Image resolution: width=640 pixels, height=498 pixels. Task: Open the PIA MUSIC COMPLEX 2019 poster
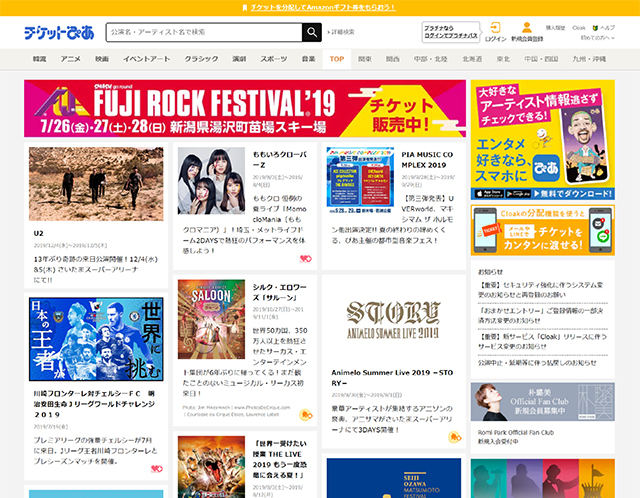point(360,181)
